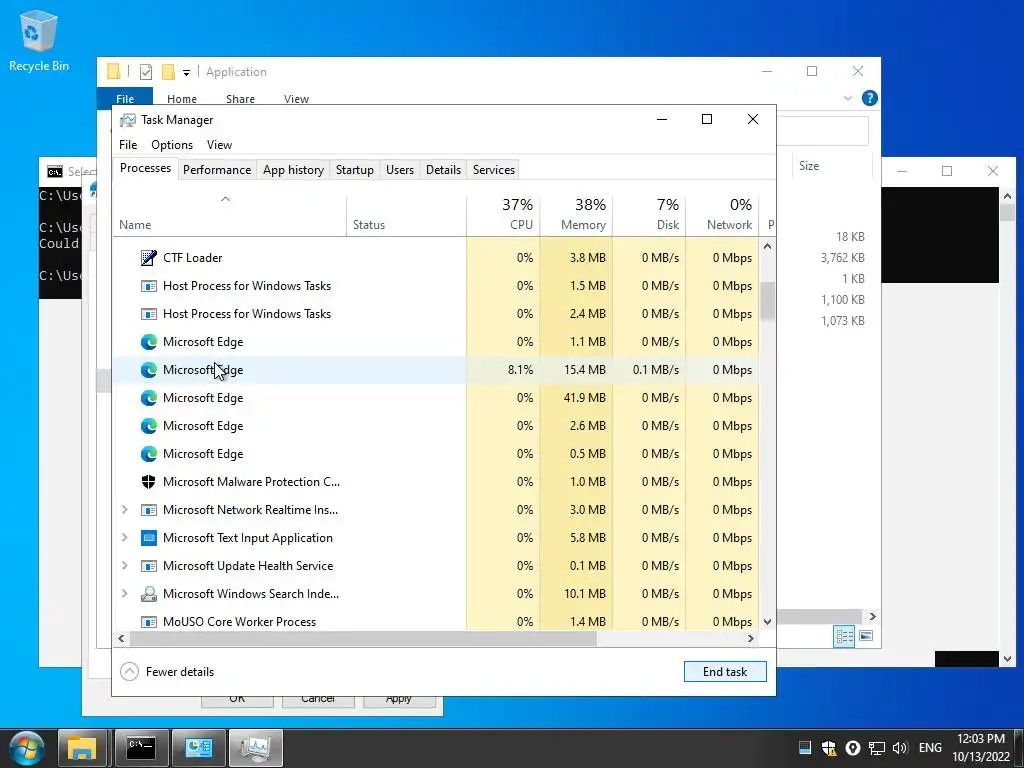Viewport: 1024px width, 768px height.
Task: Sort processes by the Name column
Action: point(230,216)
